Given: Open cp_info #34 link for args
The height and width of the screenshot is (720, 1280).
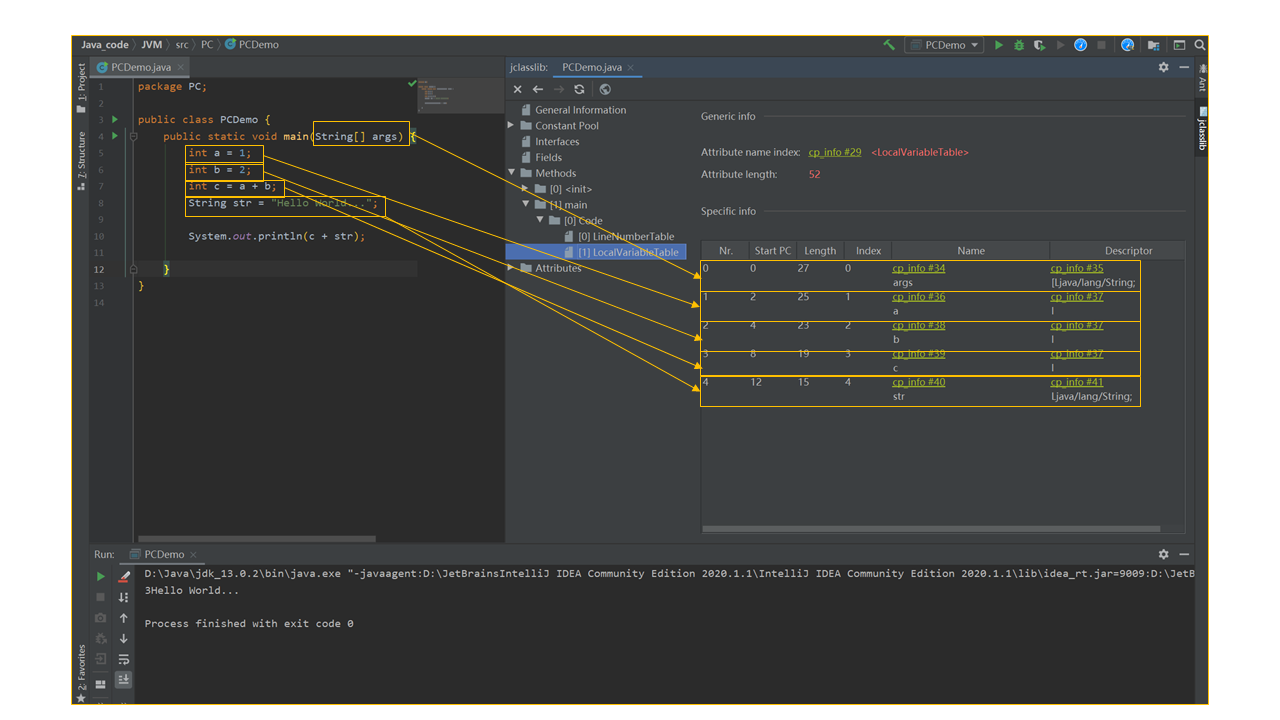Looking at the screenshot, I should click(919, 268).
